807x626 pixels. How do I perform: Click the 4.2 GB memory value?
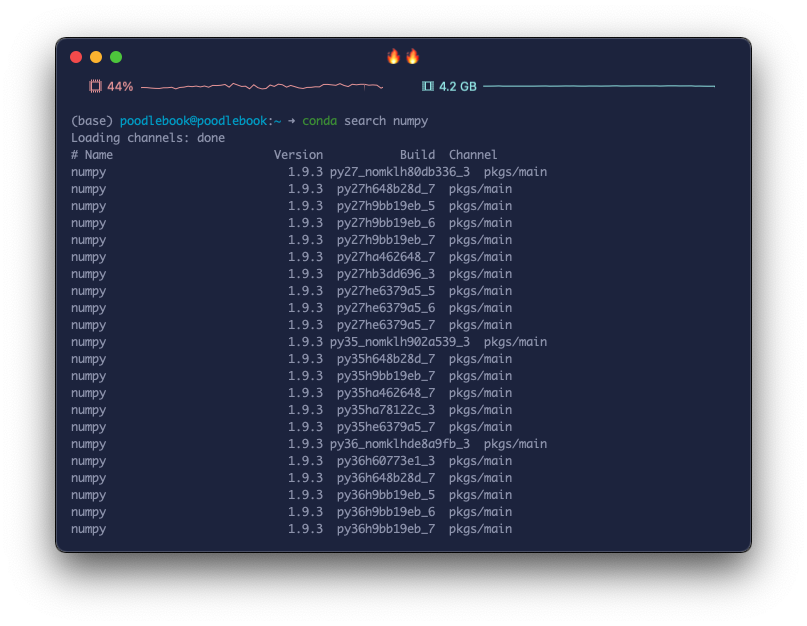[458, 86]
